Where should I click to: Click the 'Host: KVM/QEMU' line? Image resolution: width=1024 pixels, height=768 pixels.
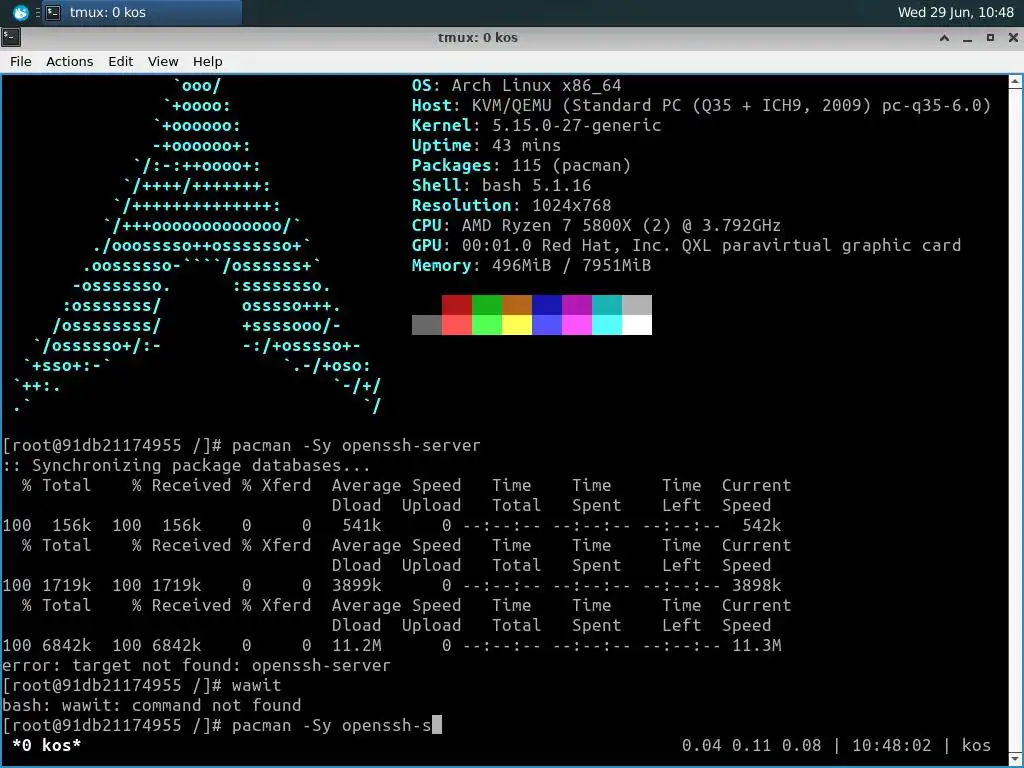tap(701, 106)
